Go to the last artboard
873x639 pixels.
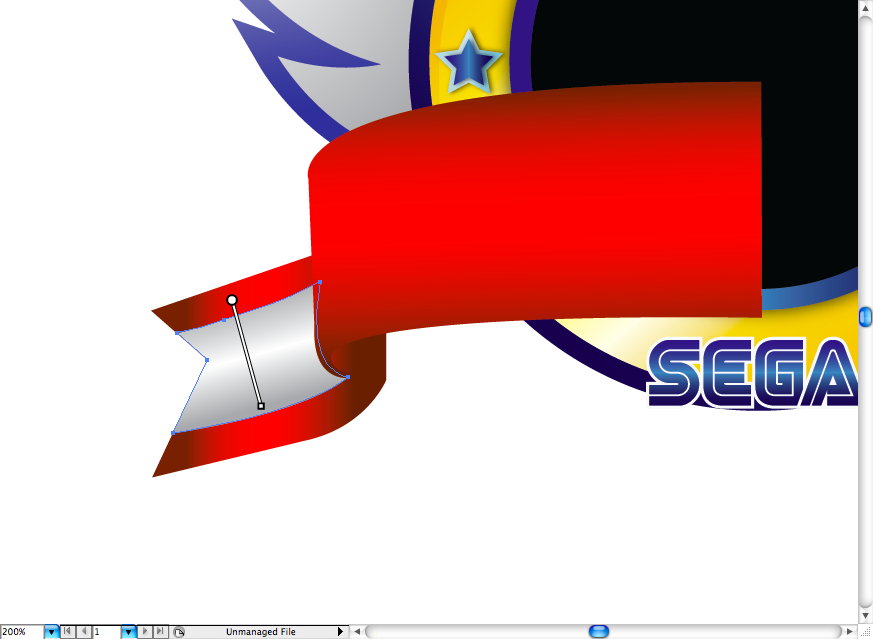coord(160,632)
